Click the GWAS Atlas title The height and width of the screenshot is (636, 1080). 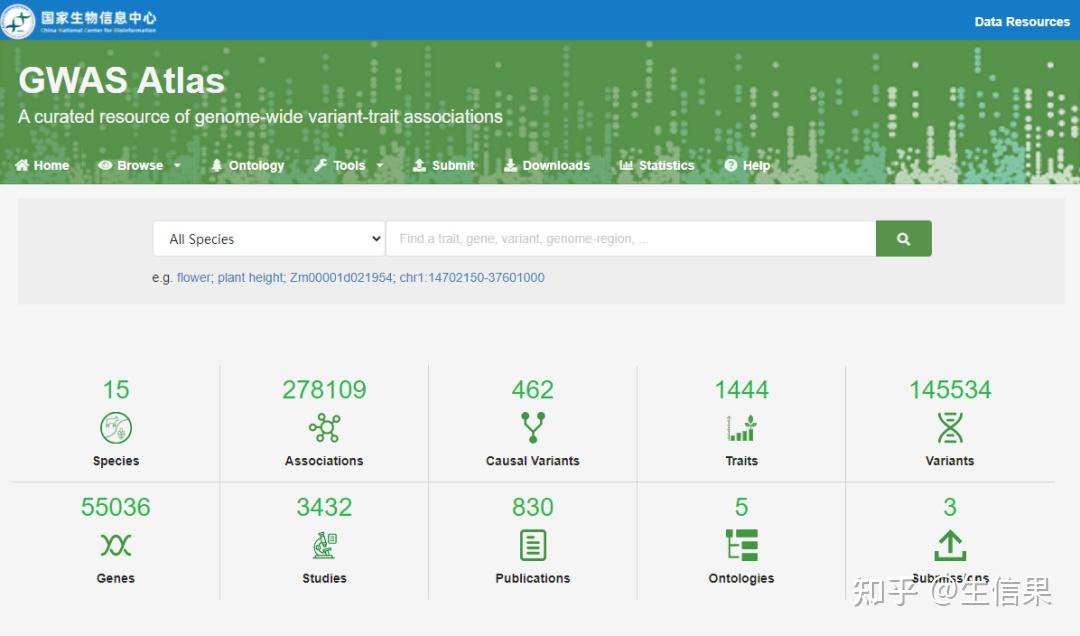pyautogui.click(x=122, y=81)
